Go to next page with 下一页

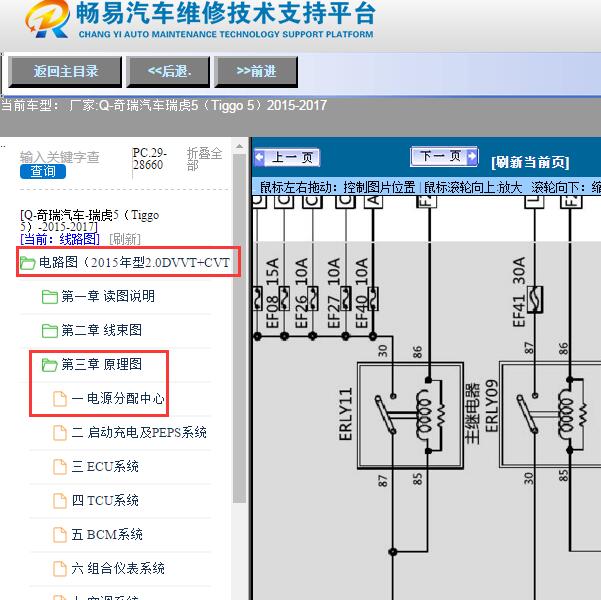(444, 156)
